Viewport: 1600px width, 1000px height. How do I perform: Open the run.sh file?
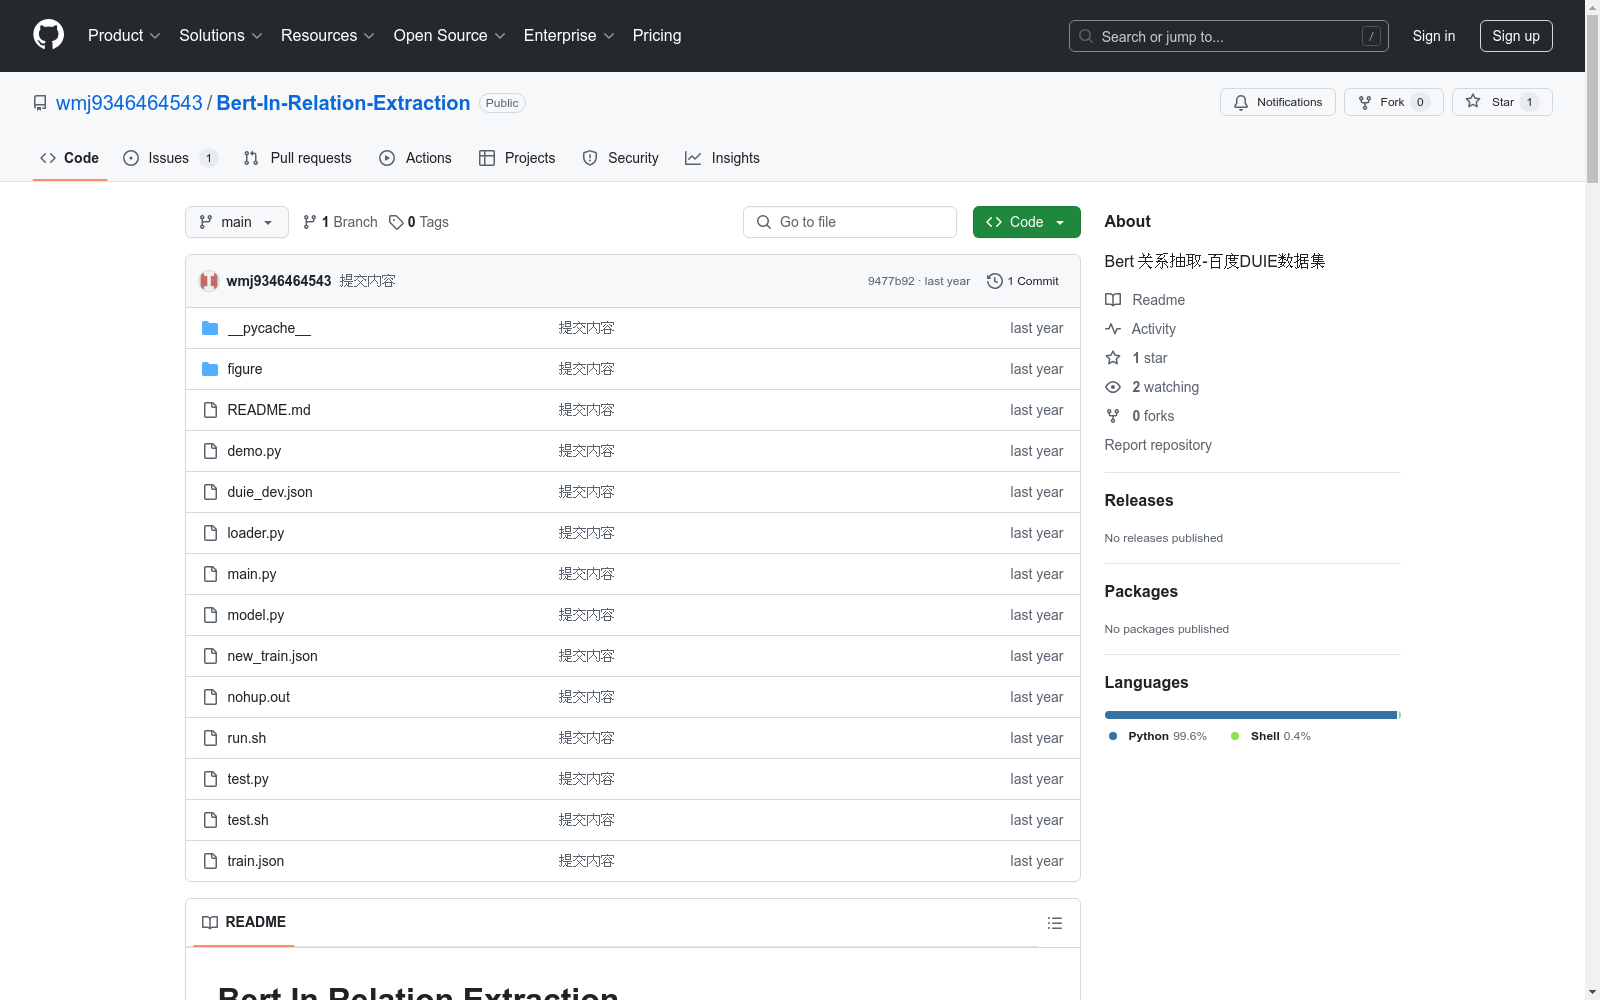click(247, 738)
